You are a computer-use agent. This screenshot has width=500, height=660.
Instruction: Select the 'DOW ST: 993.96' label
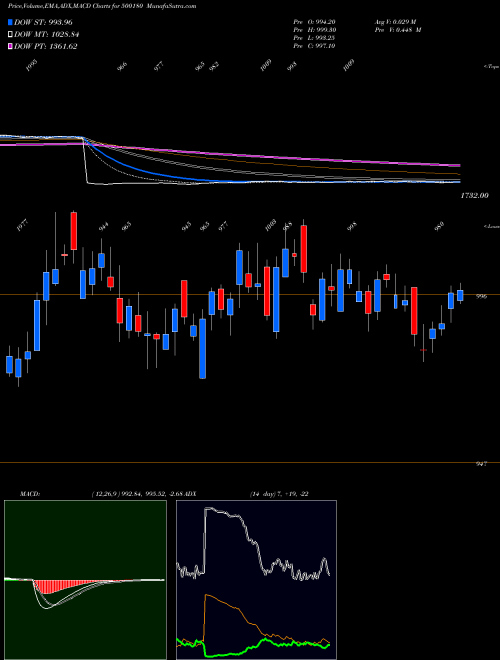click(x=43, y=22)
